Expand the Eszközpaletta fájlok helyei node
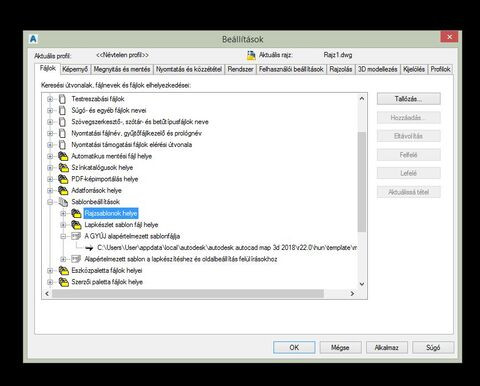The height and width of the screenshot is (386, 480). [x=50, y=270]
